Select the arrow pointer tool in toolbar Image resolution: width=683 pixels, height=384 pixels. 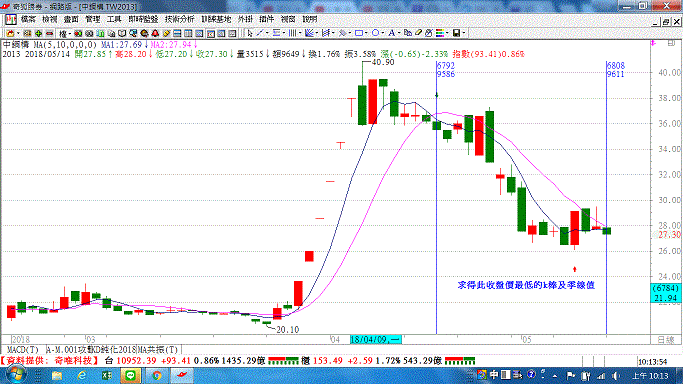click(250, 33)
